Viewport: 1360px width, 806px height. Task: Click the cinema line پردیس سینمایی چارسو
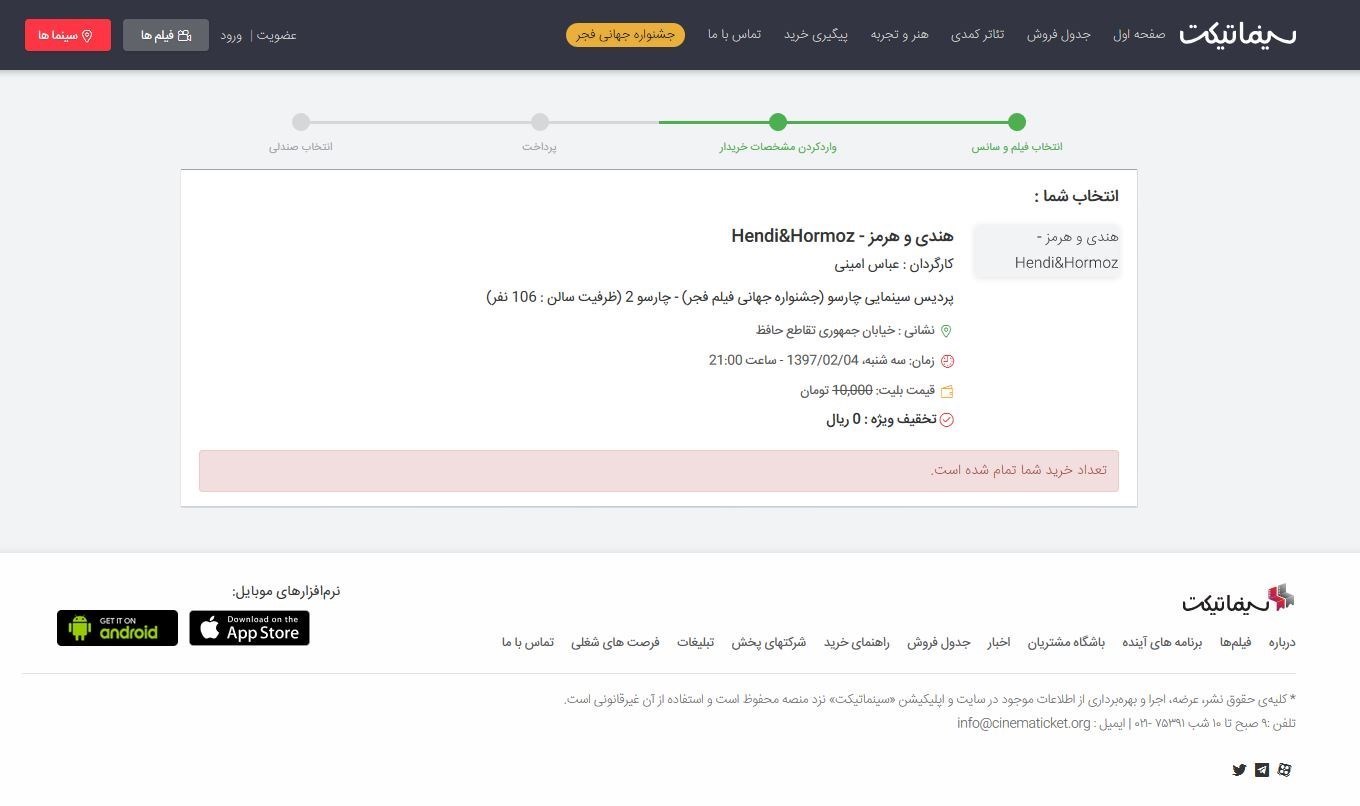click(x=720, y=298)
